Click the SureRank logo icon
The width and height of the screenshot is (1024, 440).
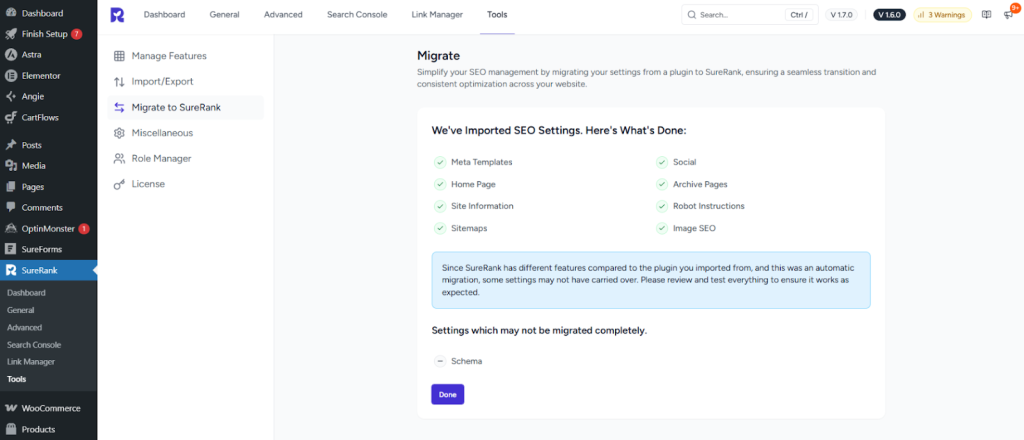(117, 15)
